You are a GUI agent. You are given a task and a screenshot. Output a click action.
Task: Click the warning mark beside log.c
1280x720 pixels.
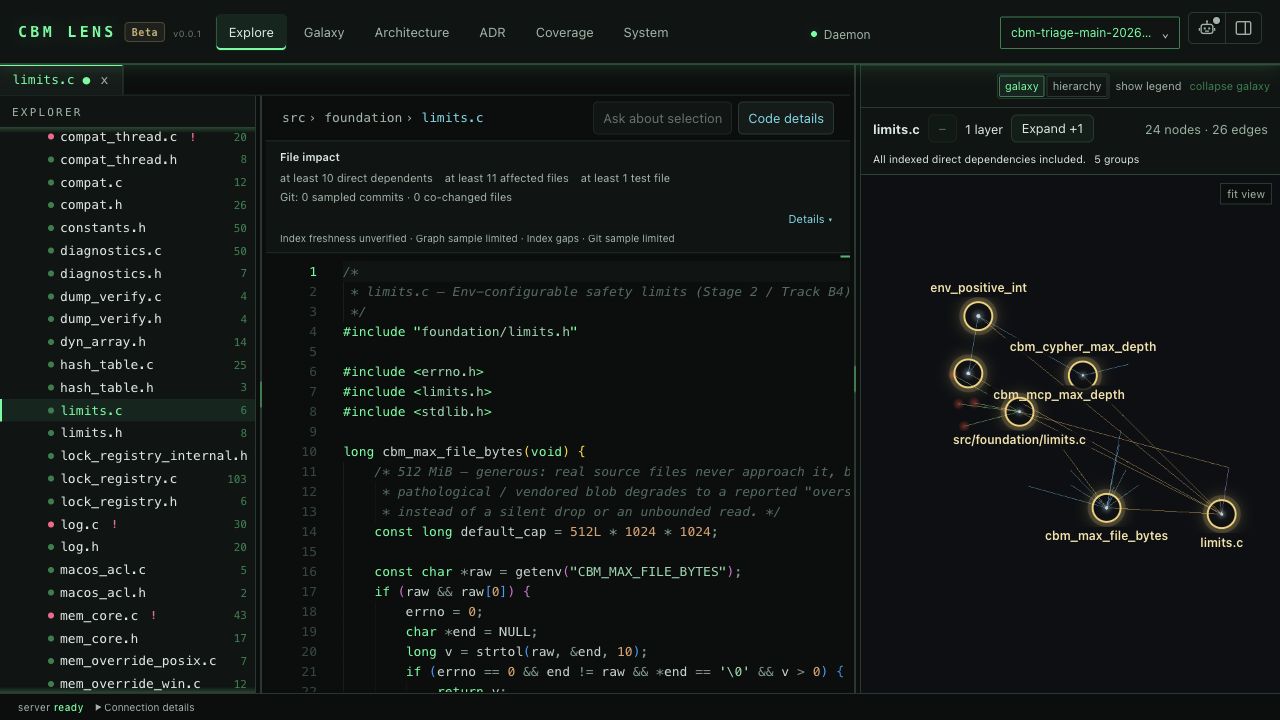(x=115, y=524)
